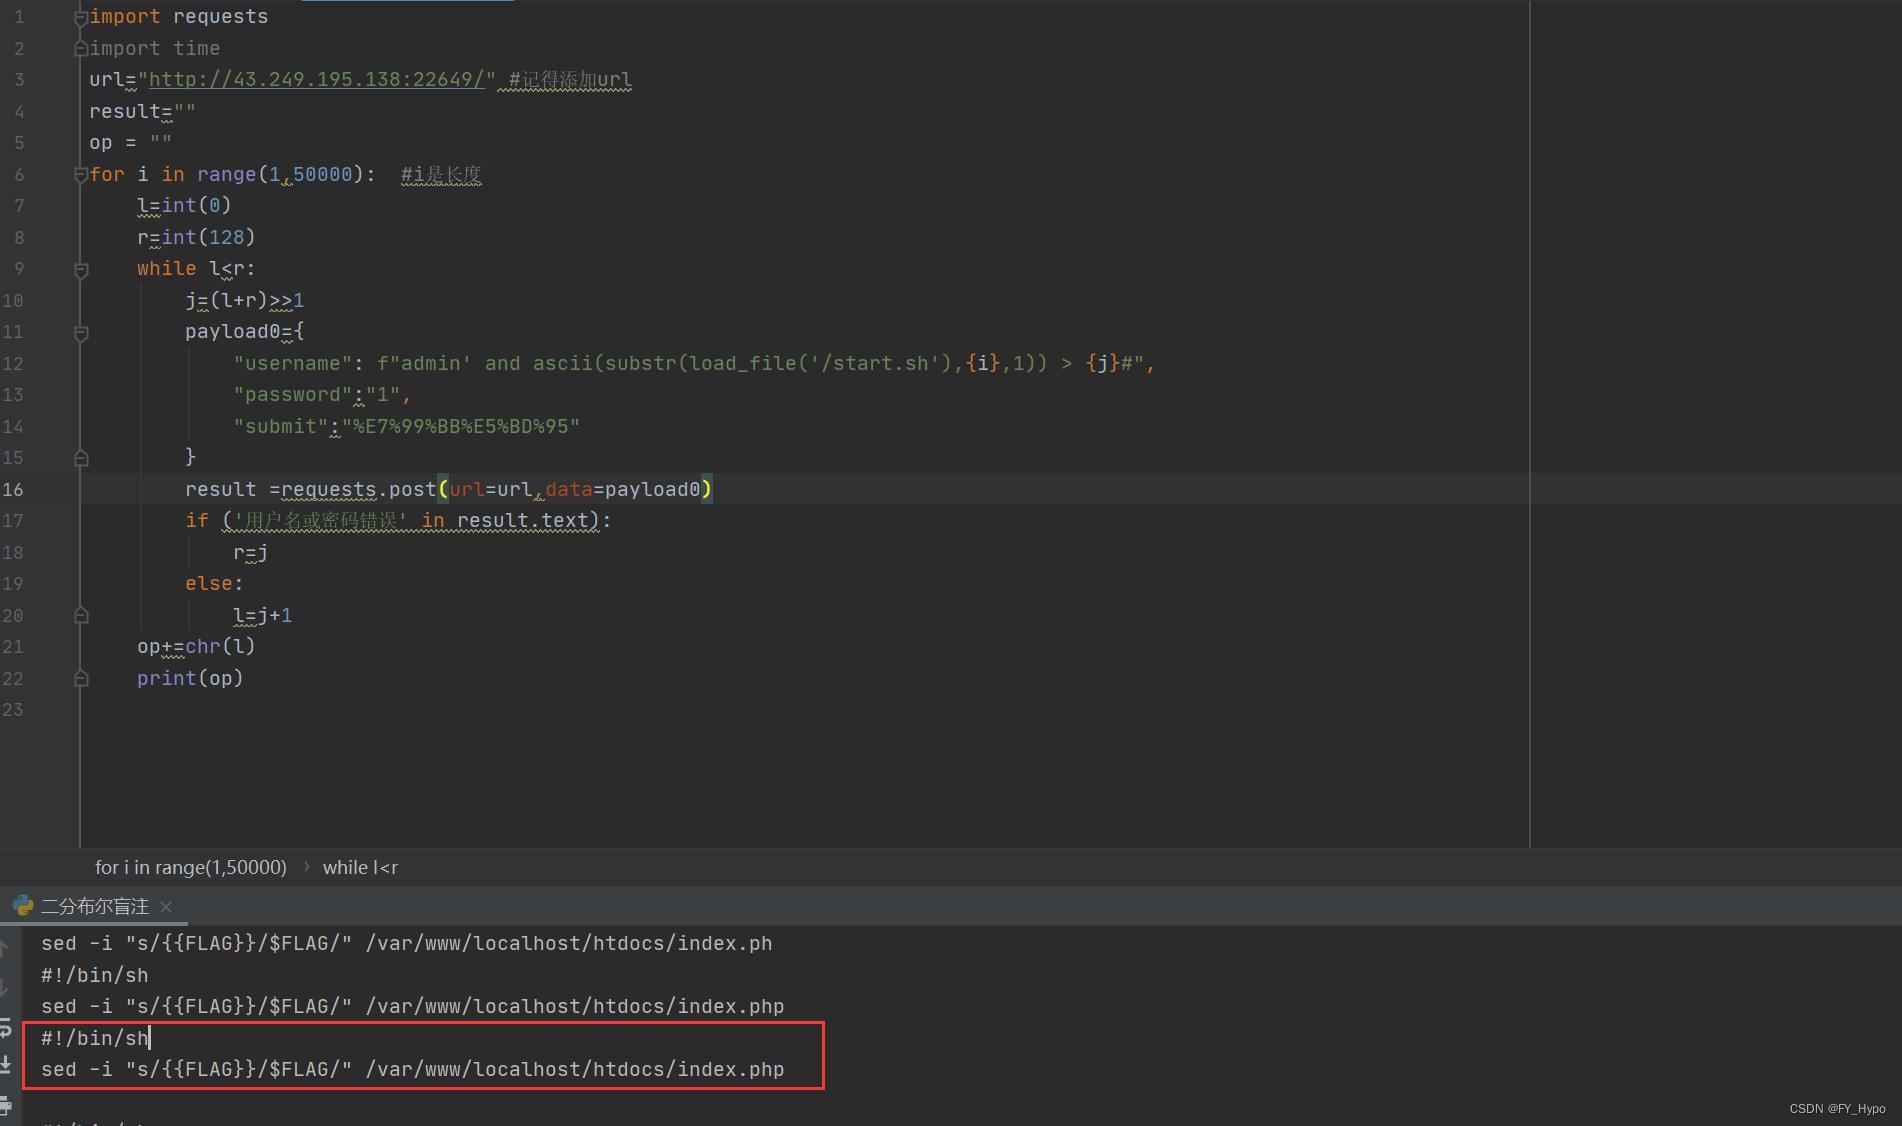Viewport: 1902px width, 1126px height.
Task: Click 'j=(l+r)>>1' on line 10
Action: point(244,300)
